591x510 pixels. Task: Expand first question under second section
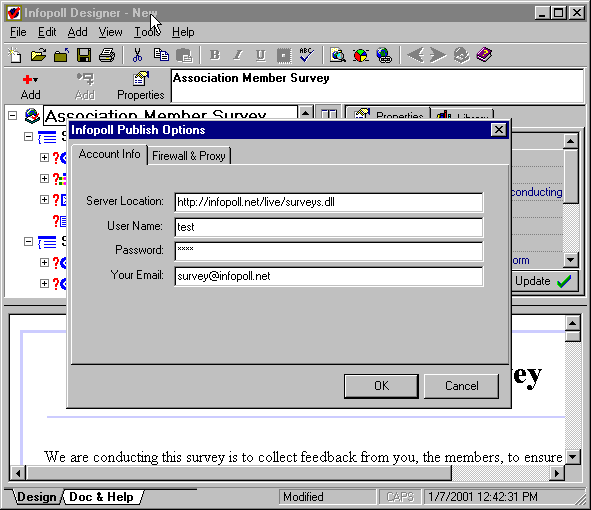44,262
